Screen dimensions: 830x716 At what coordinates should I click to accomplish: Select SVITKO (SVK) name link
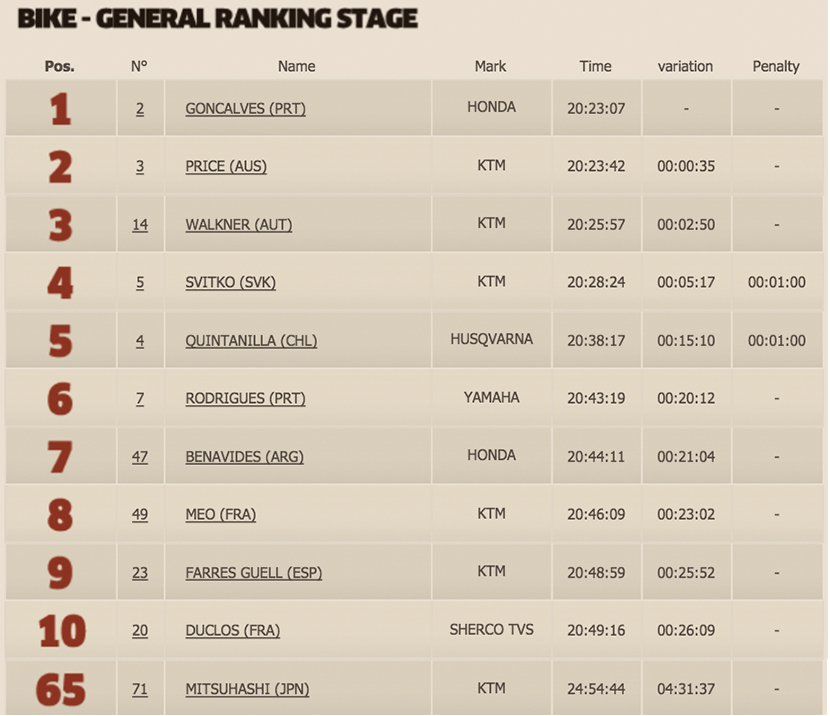click(230, 282)
